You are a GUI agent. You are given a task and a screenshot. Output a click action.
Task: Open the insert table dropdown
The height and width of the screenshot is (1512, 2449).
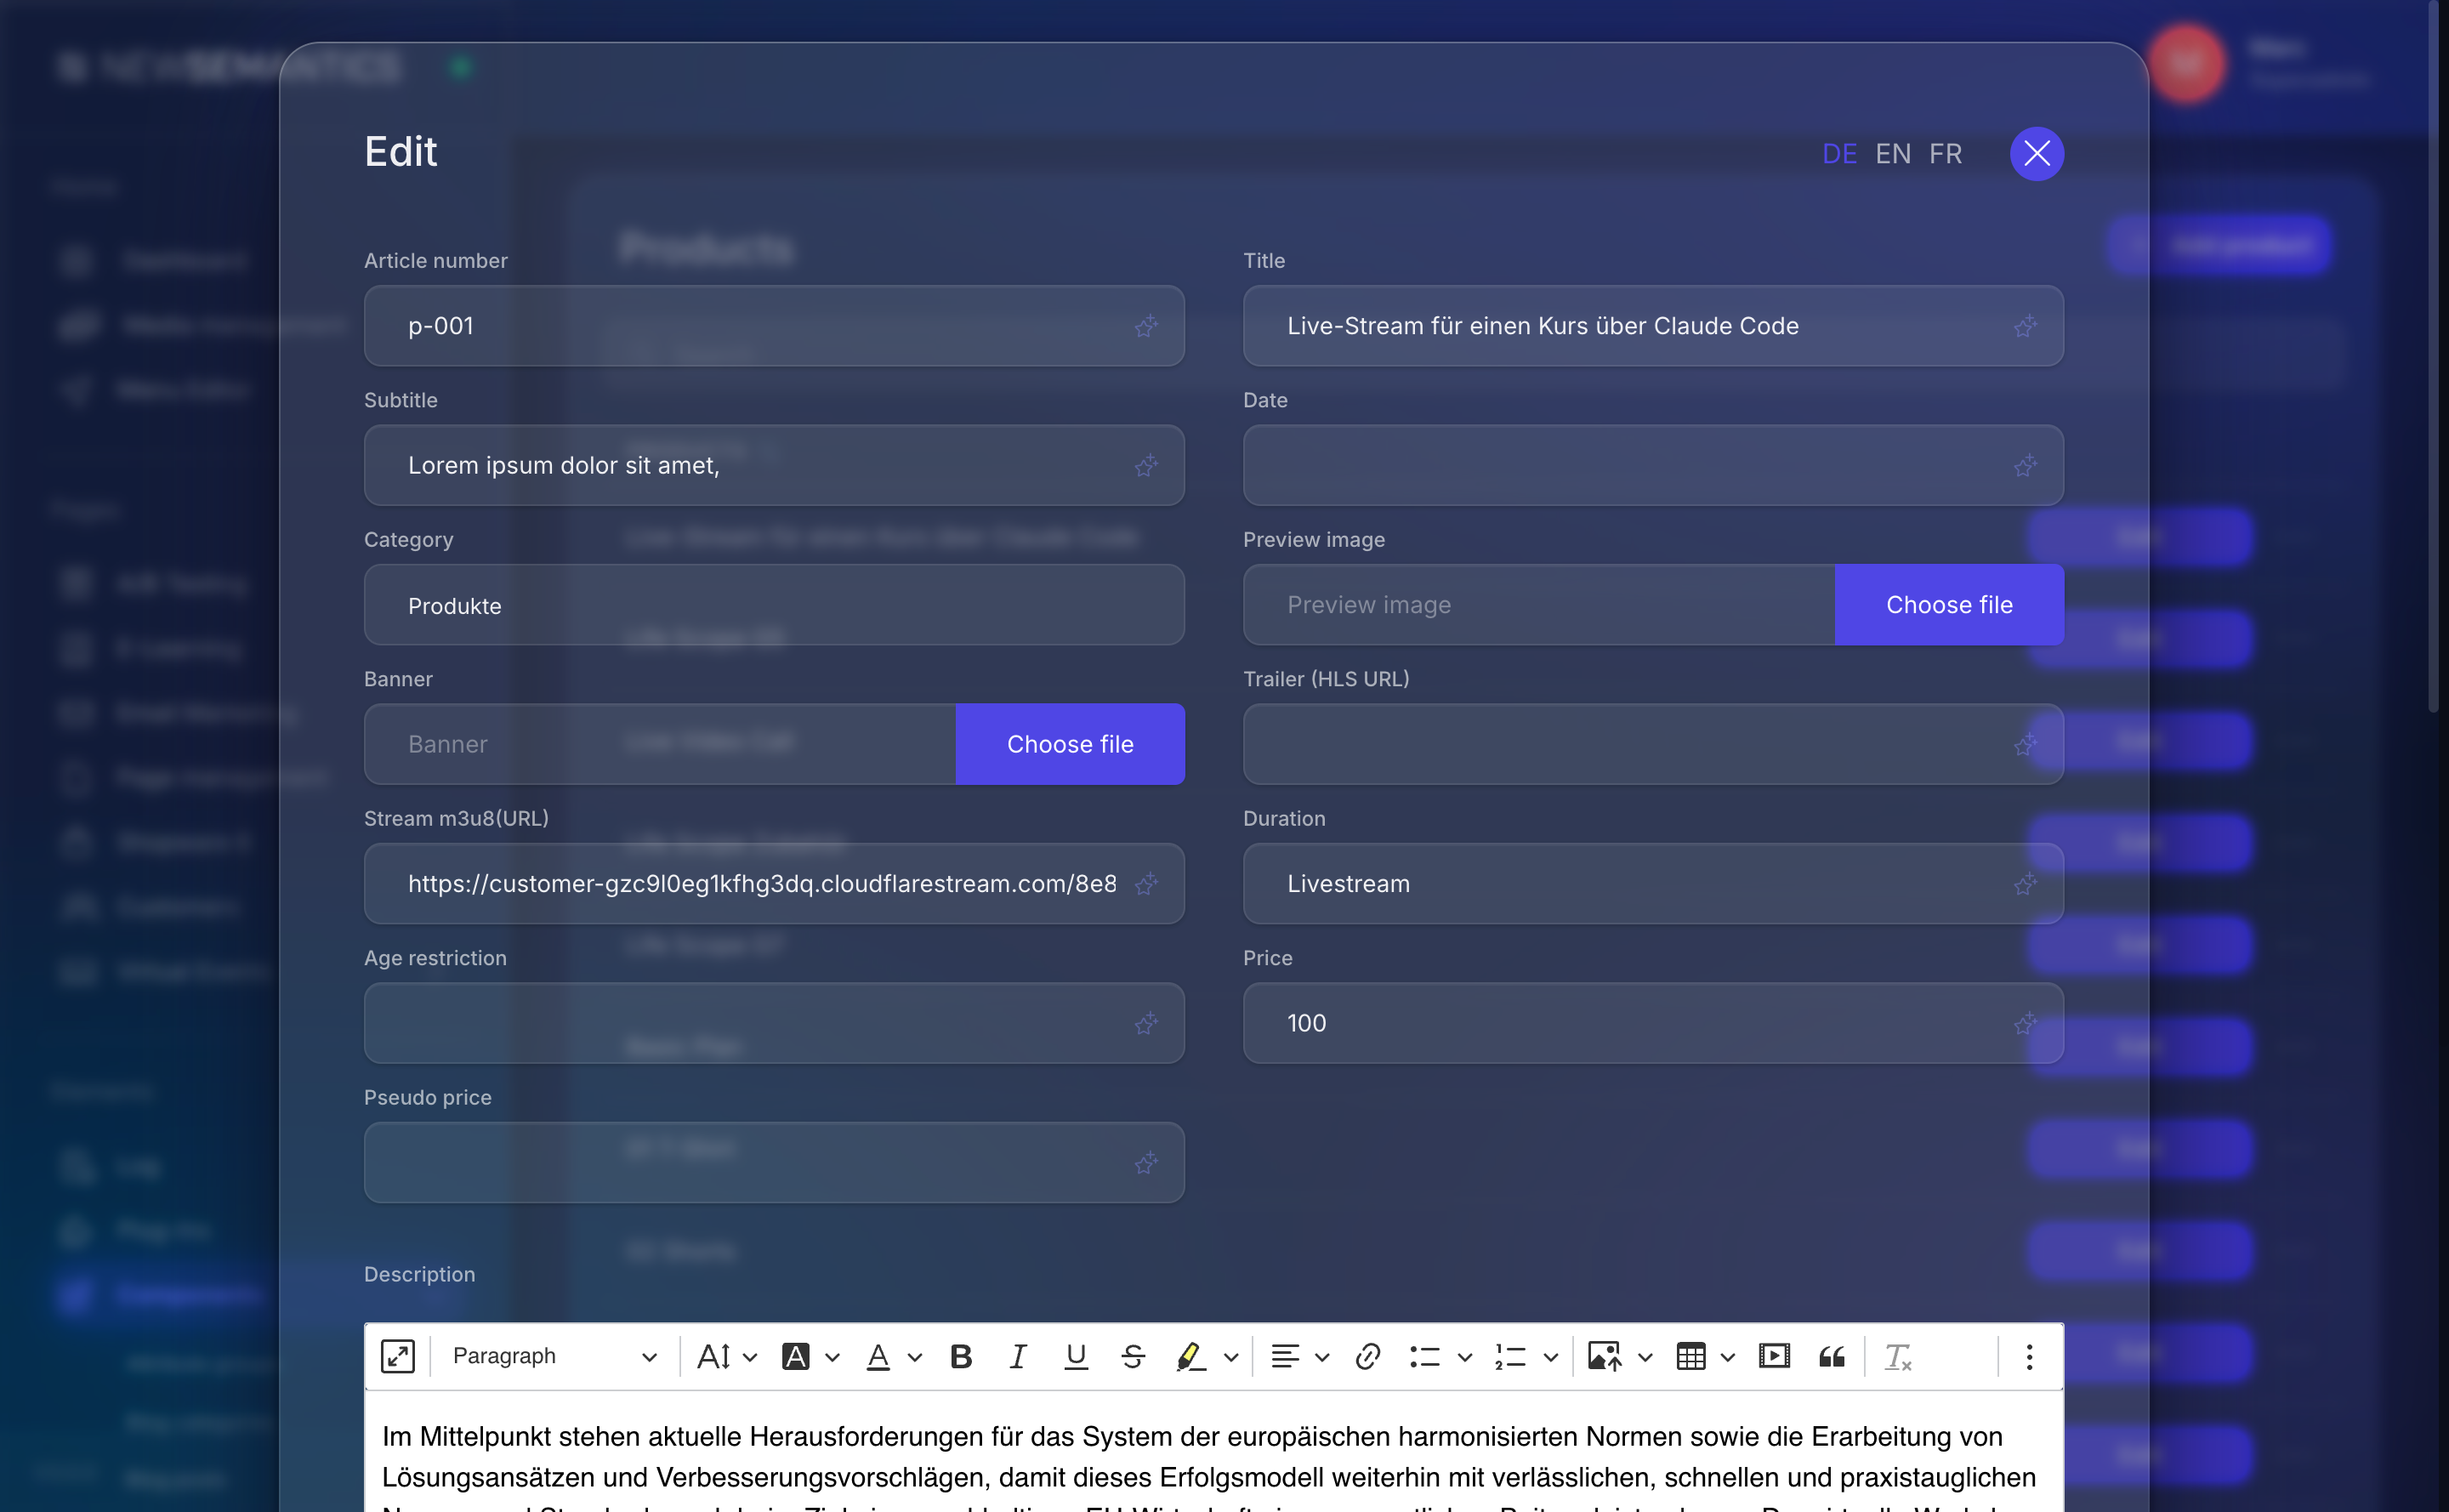pos(1705,1356)
